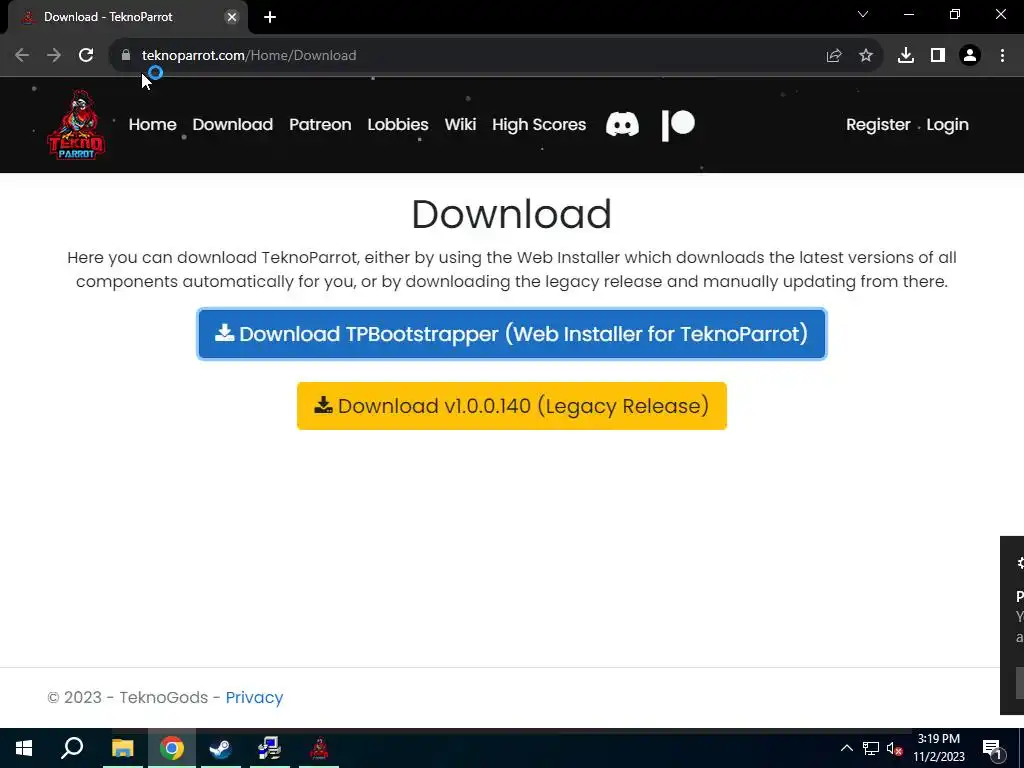Open the Discord icon link
Image resolution: width=1024 pixels, height=768 pixels.
[x=622, y=124]
